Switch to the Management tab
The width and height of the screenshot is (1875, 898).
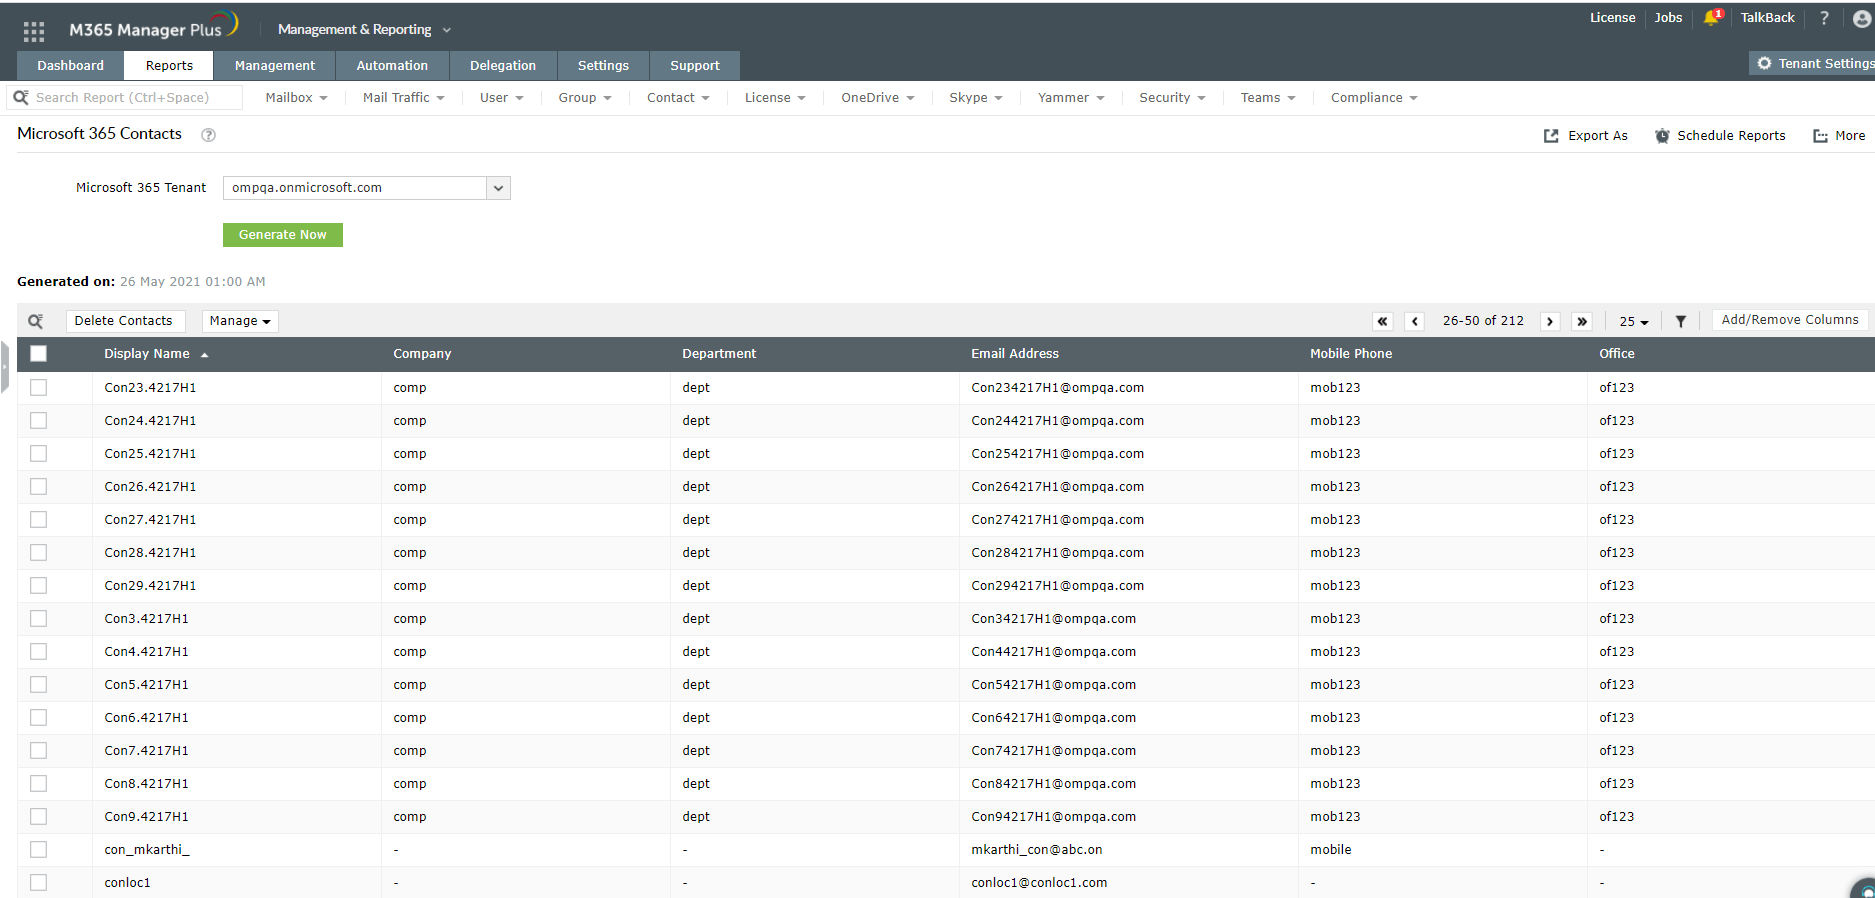click(x=275, y=66)
